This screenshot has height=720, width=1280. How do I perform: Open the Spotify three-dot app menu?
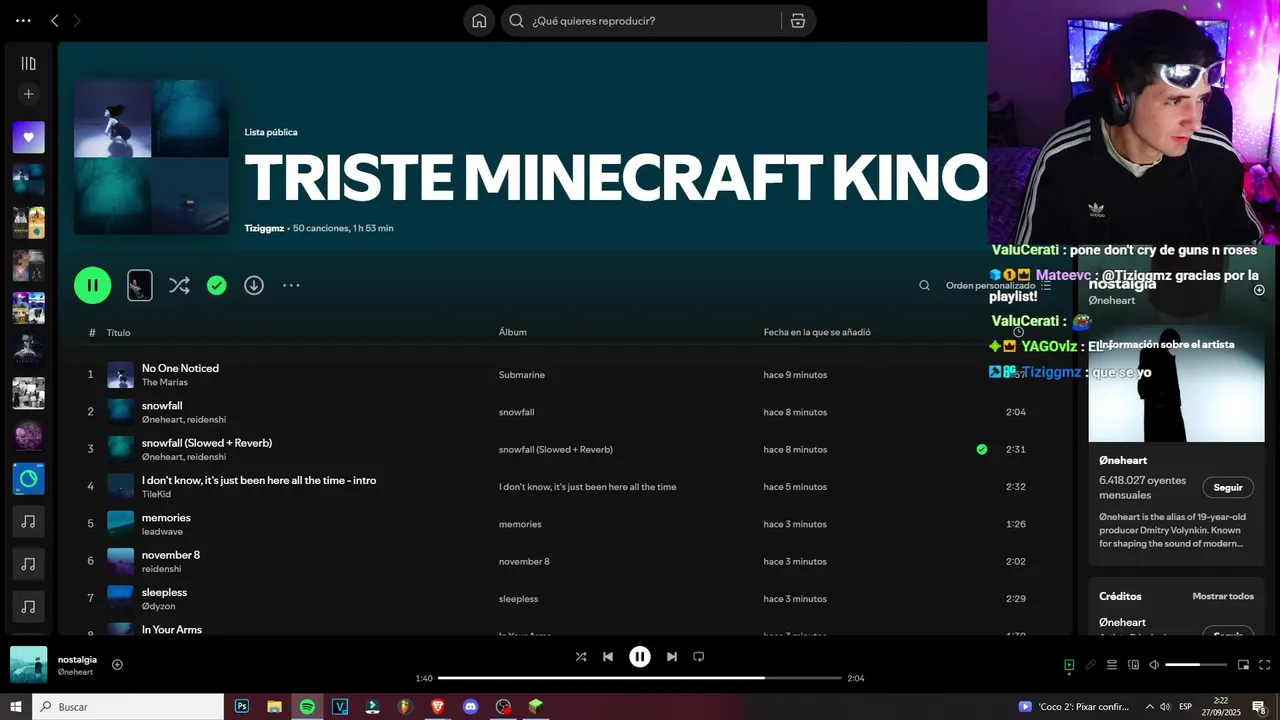[23, 20]
